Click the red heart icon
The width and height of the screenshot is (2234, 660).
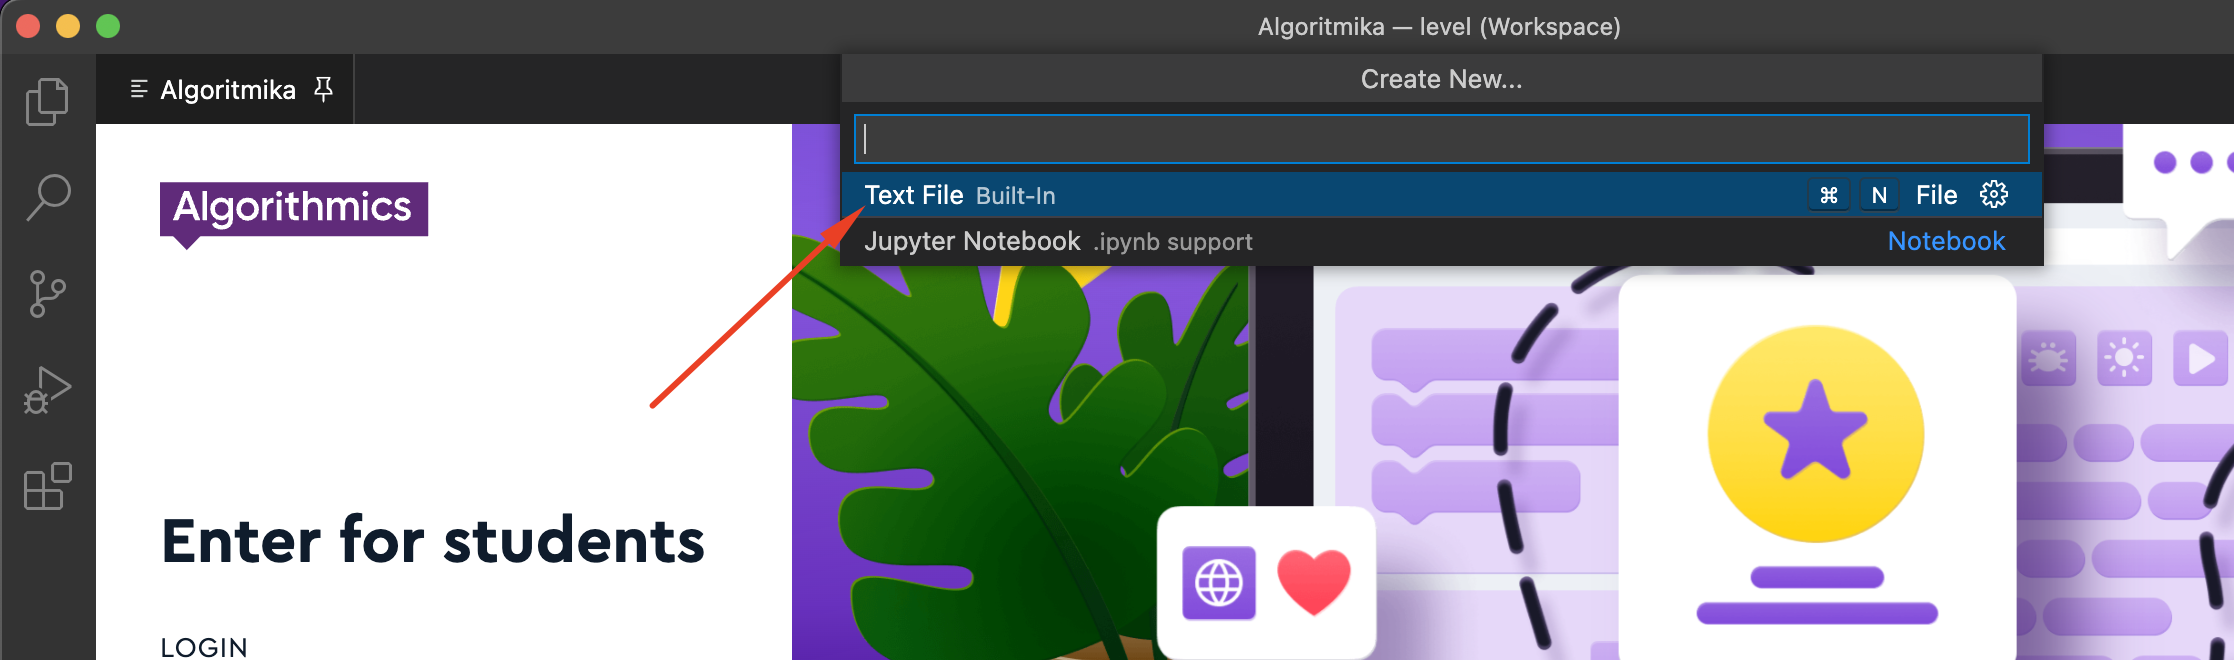[x=1313, y=581]
